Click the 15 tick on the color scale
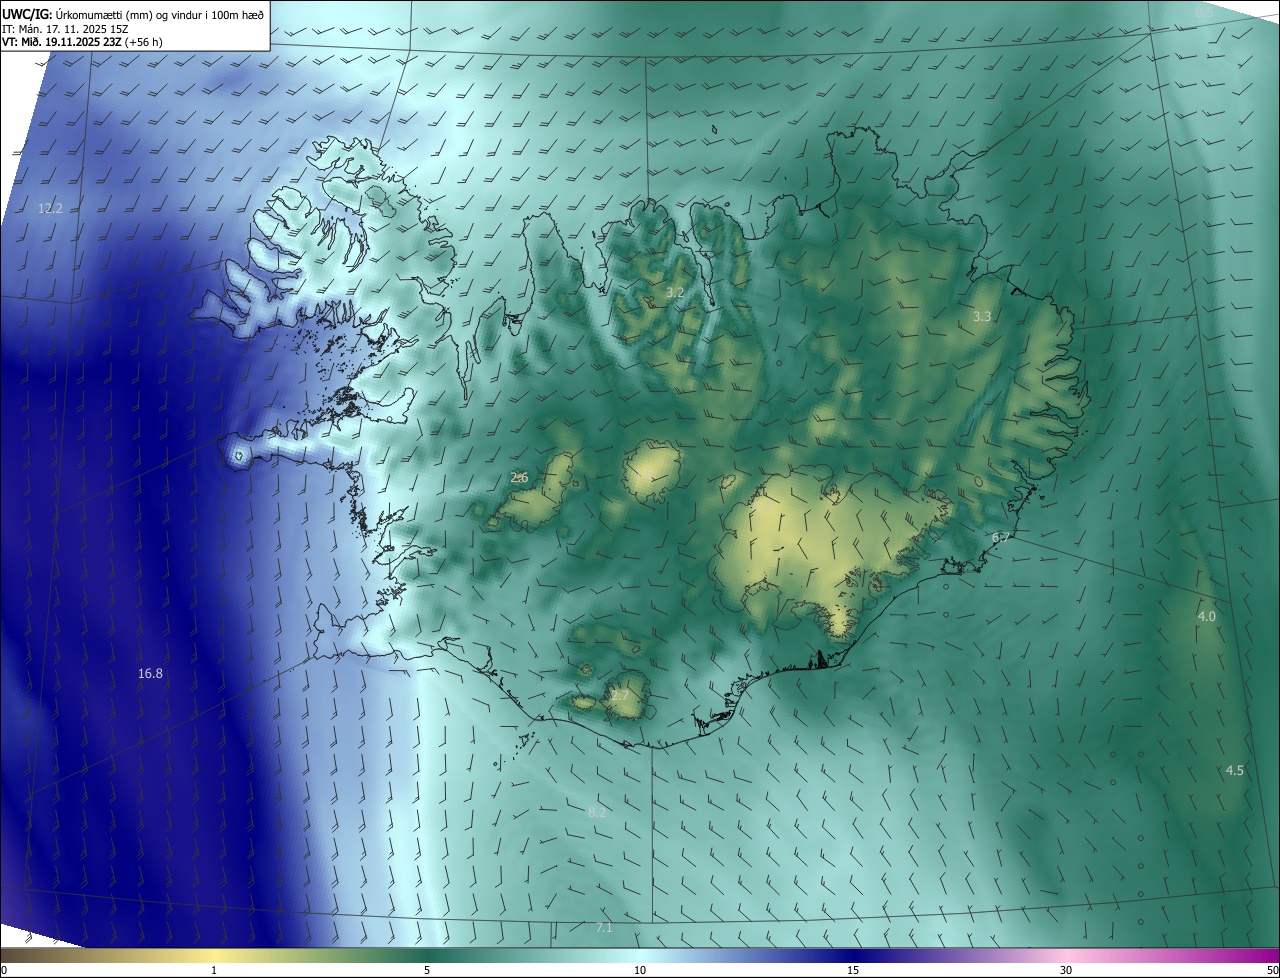This screenshot has width=1280, height=978. click(853, 970)
